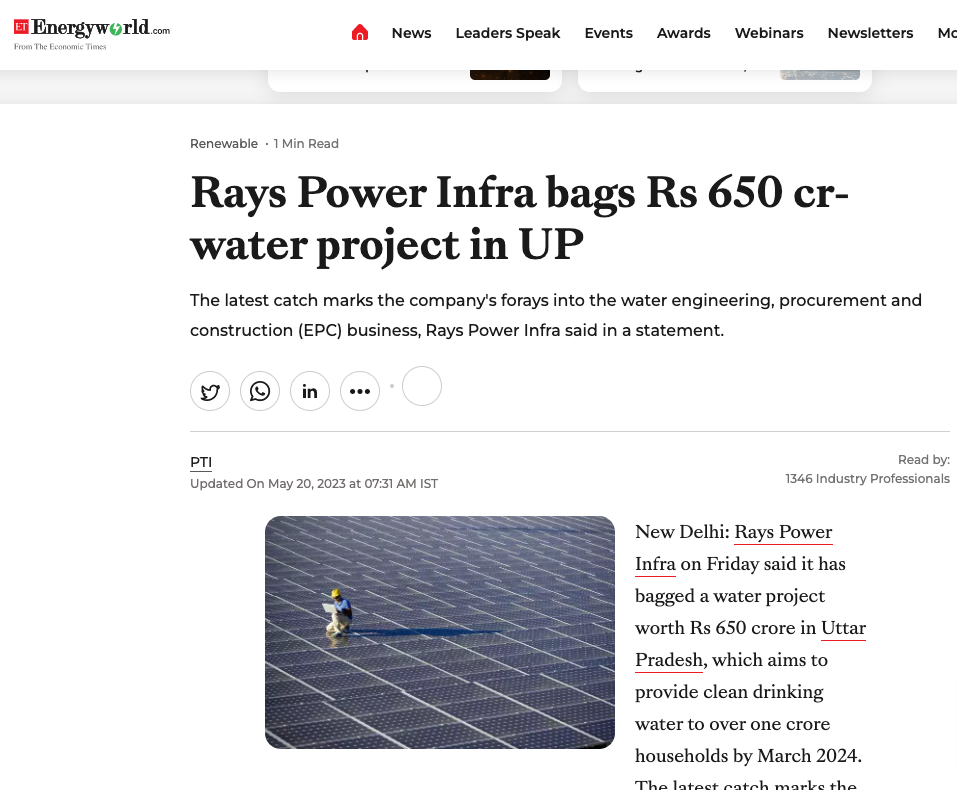Click the empty circle button beside share icons
957x790 pixels.
[x=422, y=386]
